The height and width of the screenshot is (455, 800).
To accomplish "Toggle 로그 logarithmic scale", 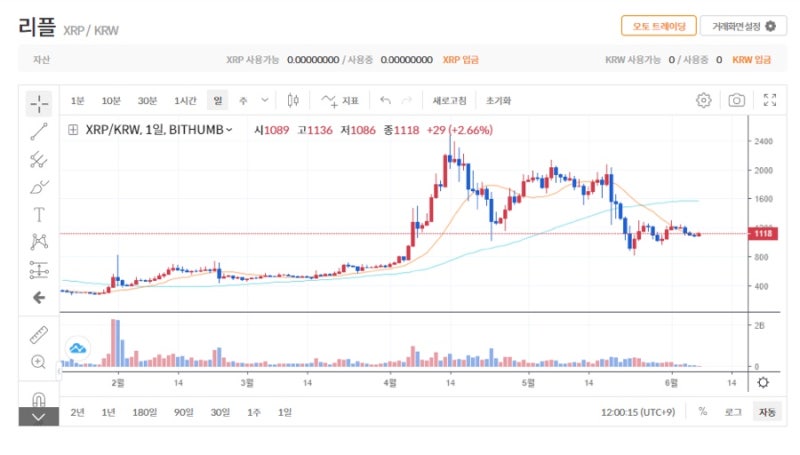I will (x=733, y=412).
